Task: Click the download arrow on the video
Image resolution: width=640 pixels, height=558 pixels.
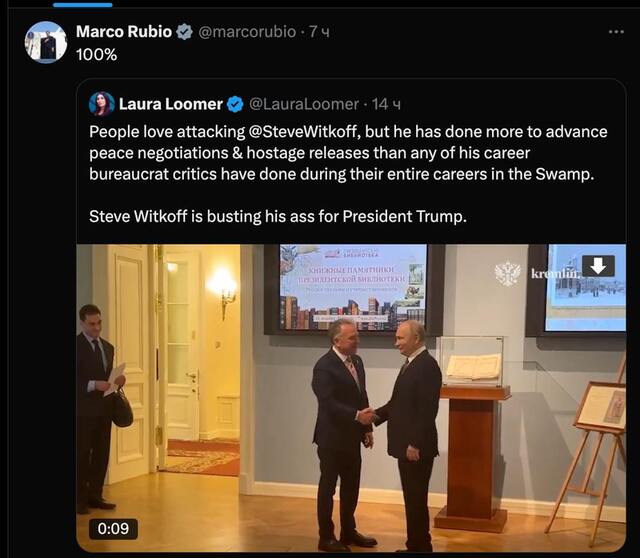Action: click(x=598, y=266)
